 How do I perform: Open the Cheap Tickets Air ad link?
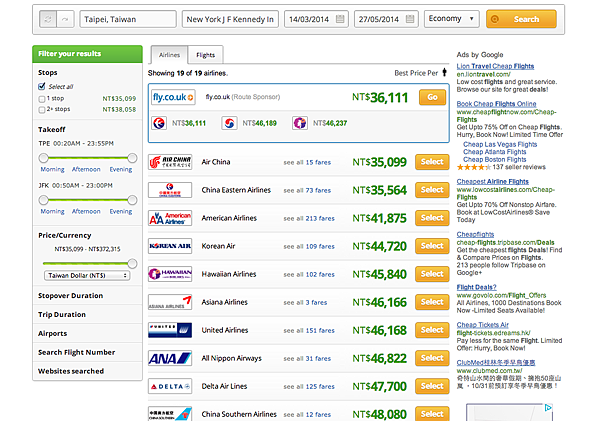pyautogui.click(x=483, y=325)
